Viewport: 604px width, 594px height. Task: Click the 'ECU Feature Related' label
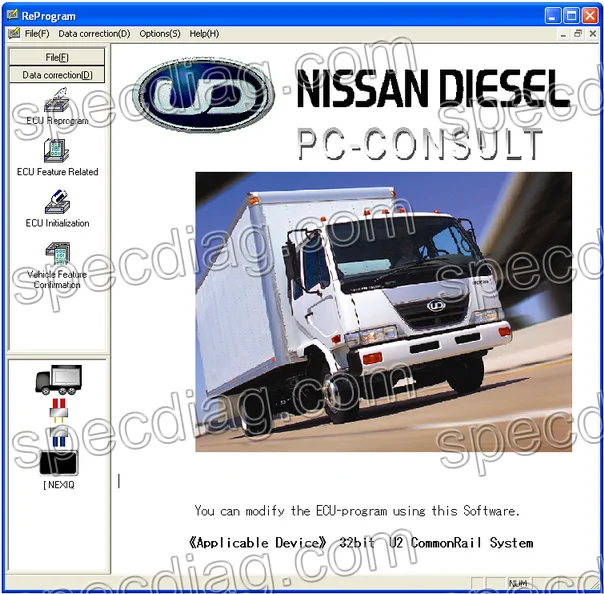[x=57, y=172]
